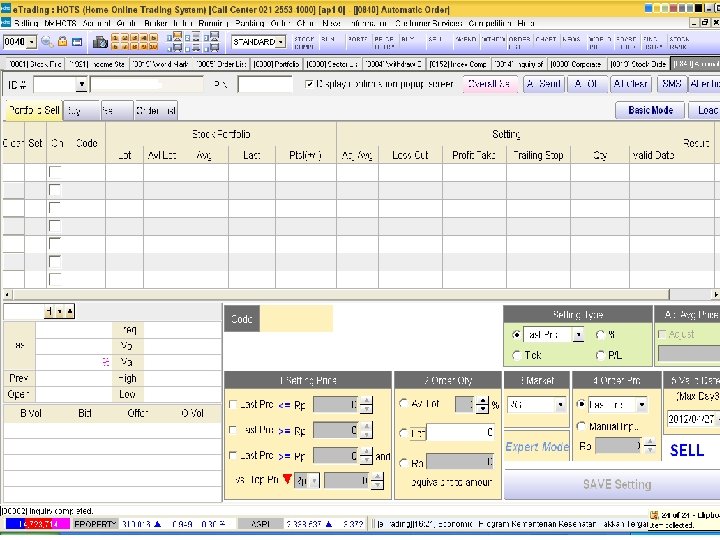Switch to the Order List tab
The width and height of the screenshot is (720, 540).
coord(156,111)
